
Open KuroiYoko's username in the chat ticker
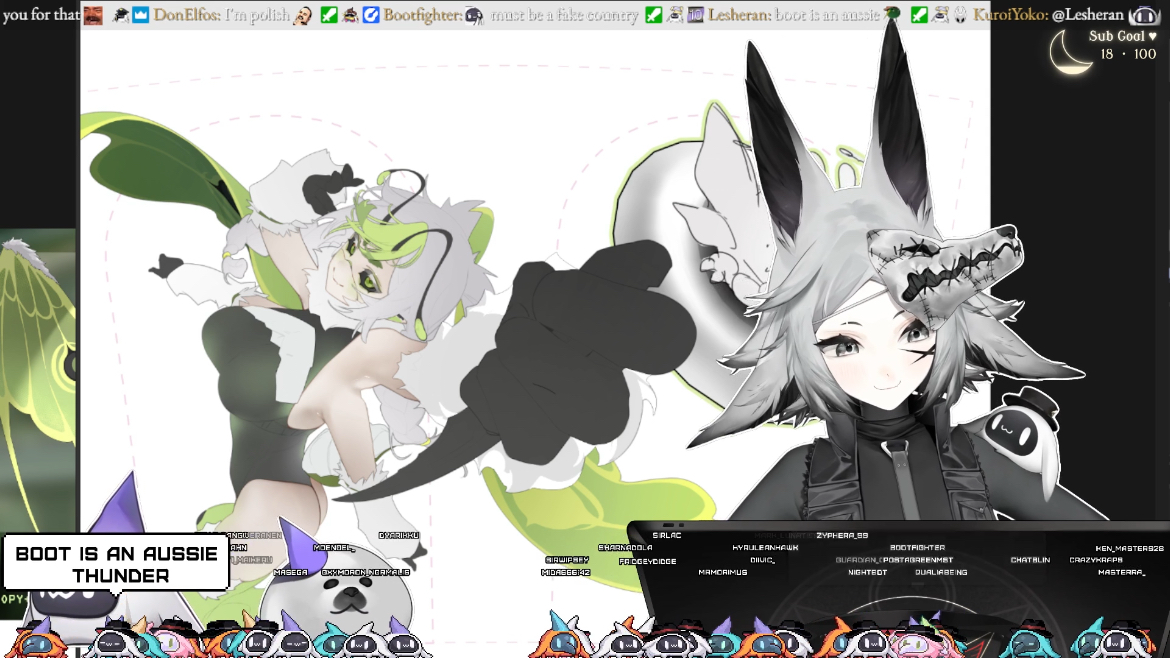pyautogui.click(x=1010, y=14)
